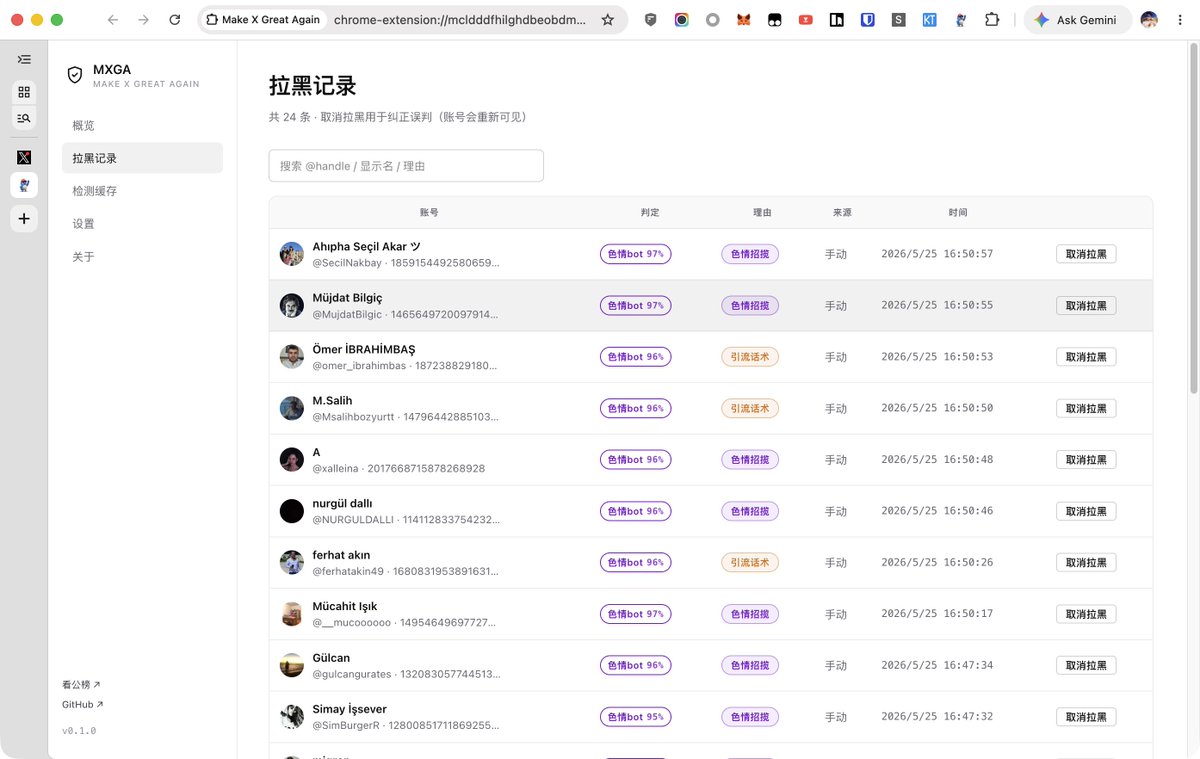Viewport: 1200px width, 759px height.
Task: Click the browser forward arrow
Action: [x=144, y=20]
